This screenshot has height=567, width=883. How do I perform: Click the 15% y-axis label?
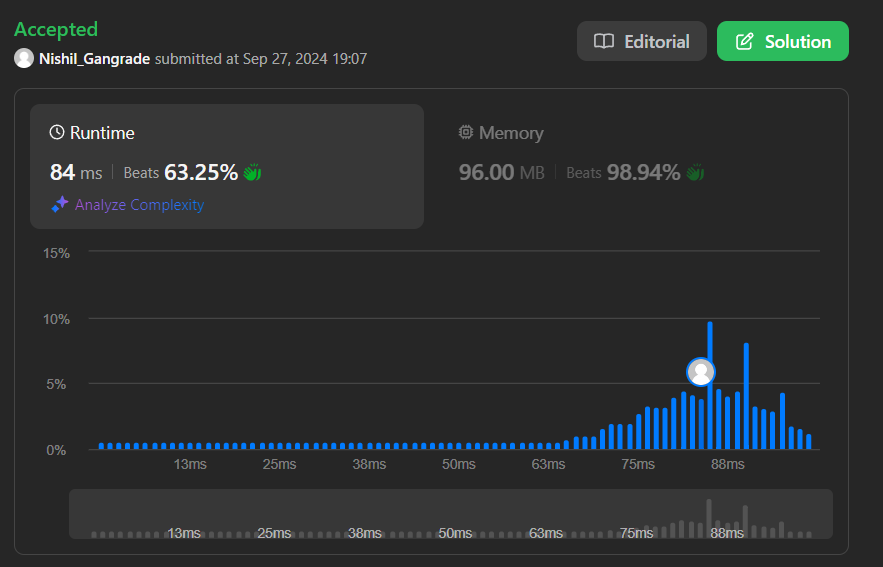pyautogui.click(x=56, y=253)
